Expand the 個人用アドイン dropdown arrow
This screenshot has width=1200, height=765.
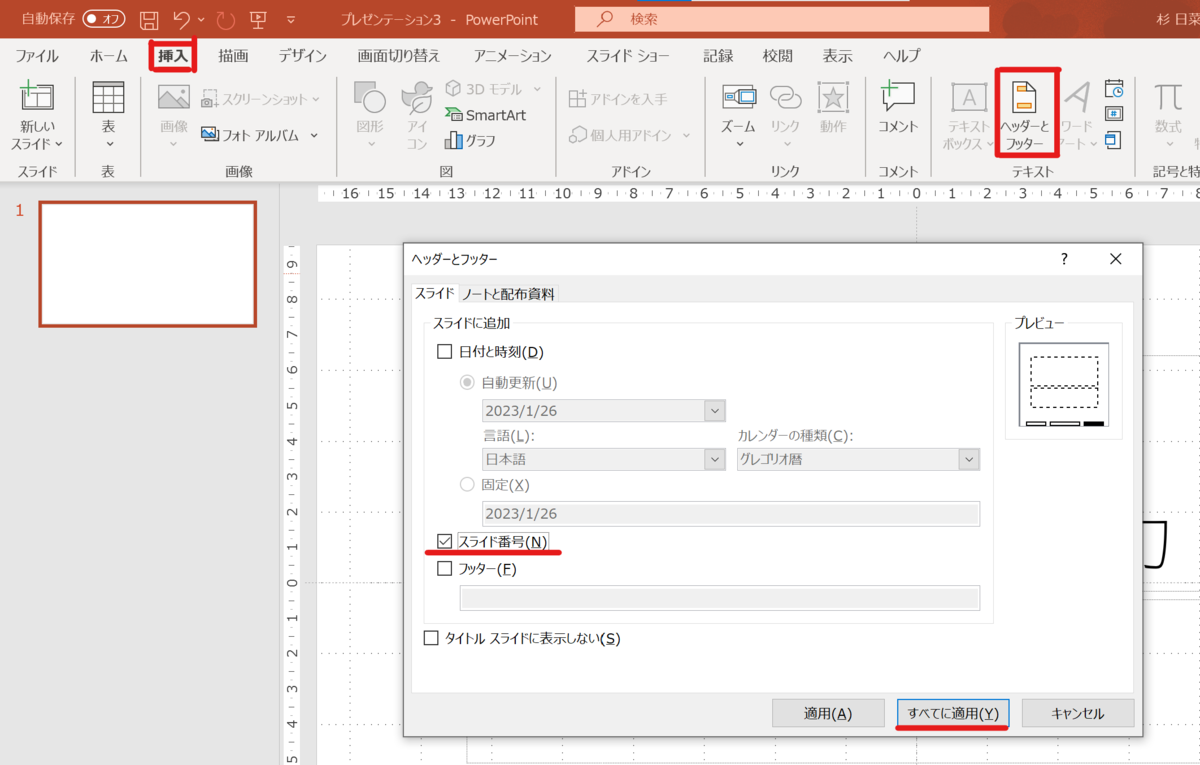686,135
